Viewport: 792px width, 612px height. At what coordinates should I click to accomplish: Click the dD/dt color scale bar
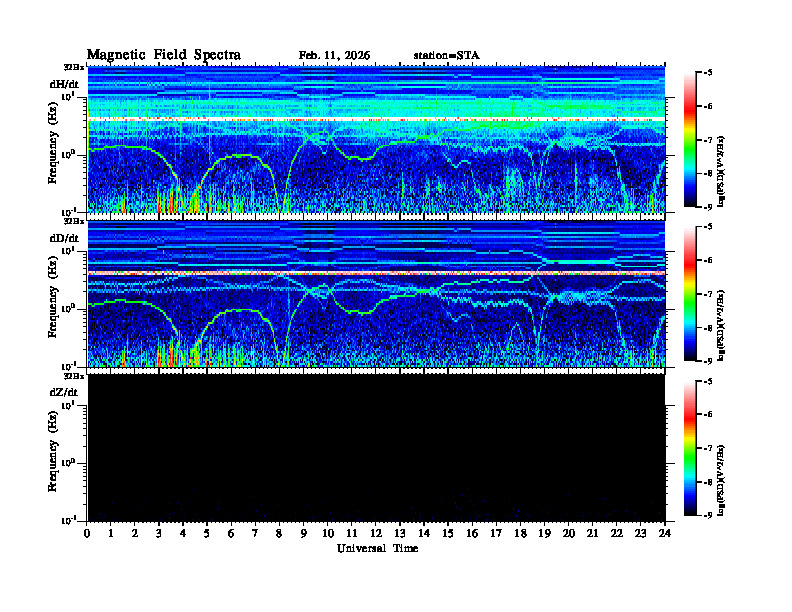(x=690, y=294)
